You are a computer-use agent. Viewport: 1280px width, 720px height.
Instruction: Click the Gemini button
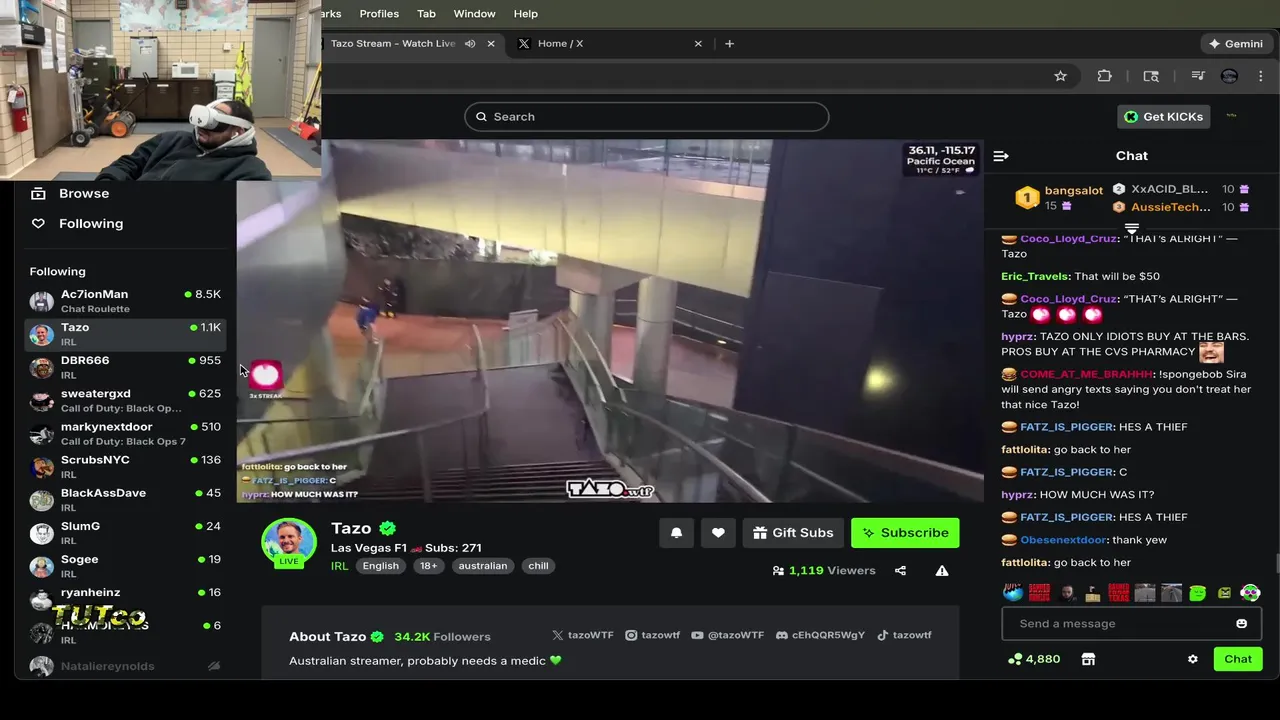pos(1236,44)
